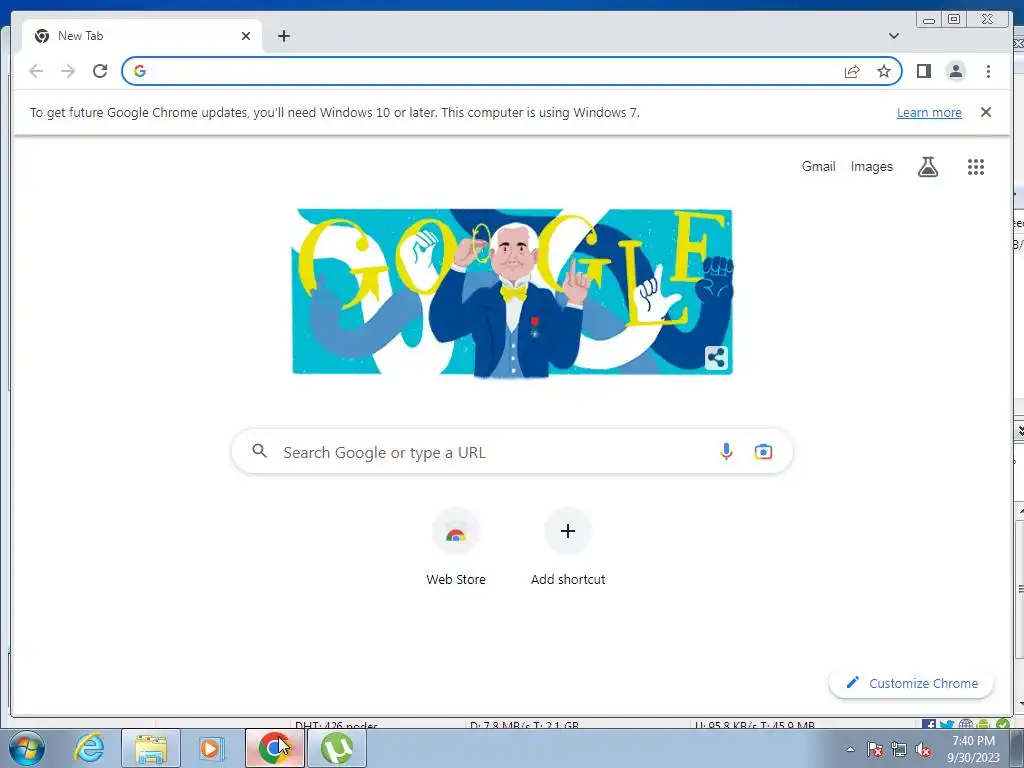Viewport: 1024px width, 768px height.
Task: Click the magnifier icon in search box
Action: [259, 451]
